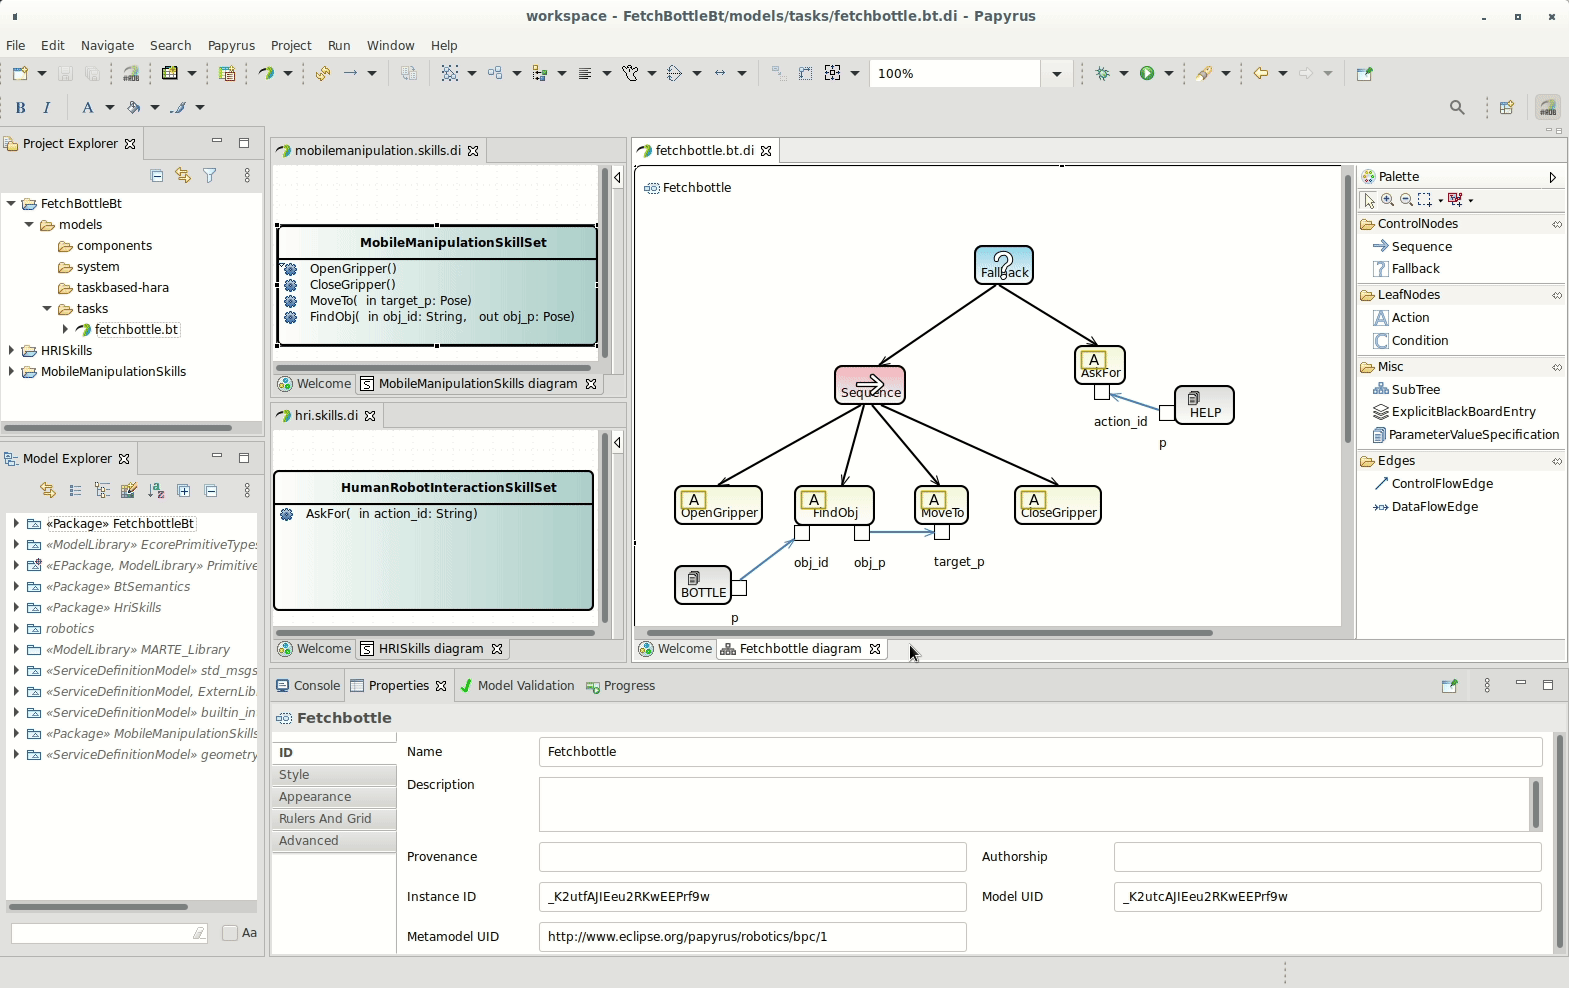
Task: Select the Sequence tool in Palette
Action: point(1420,247)
